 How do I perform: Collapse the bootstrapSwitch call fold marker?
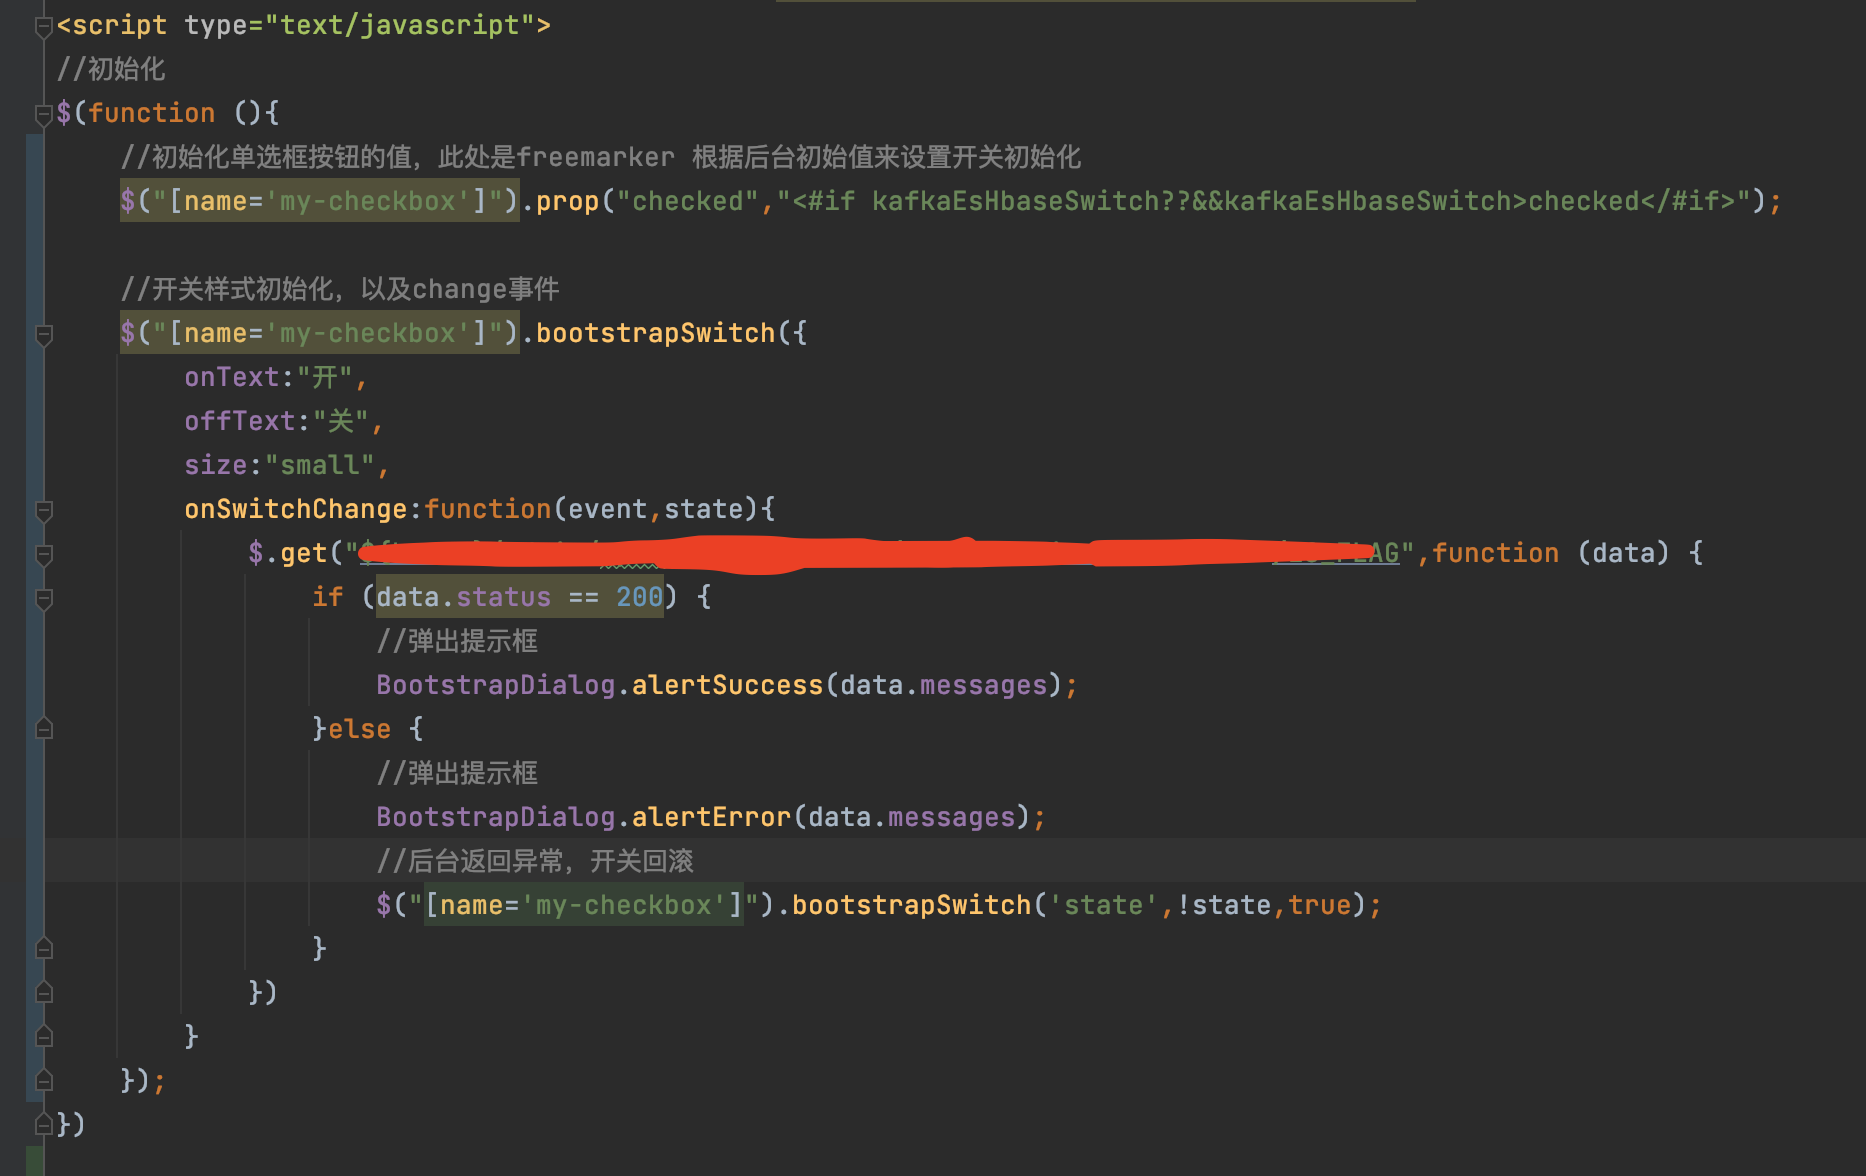[x=43, y=336]
